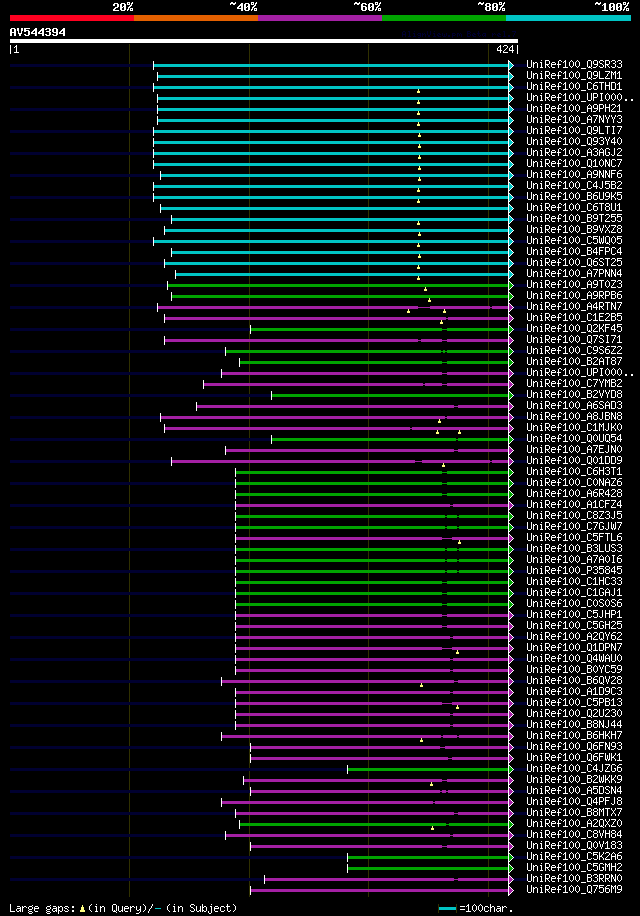
Task: Select the UniRef100_C1GAJ1 label
Action: (574, 593)
